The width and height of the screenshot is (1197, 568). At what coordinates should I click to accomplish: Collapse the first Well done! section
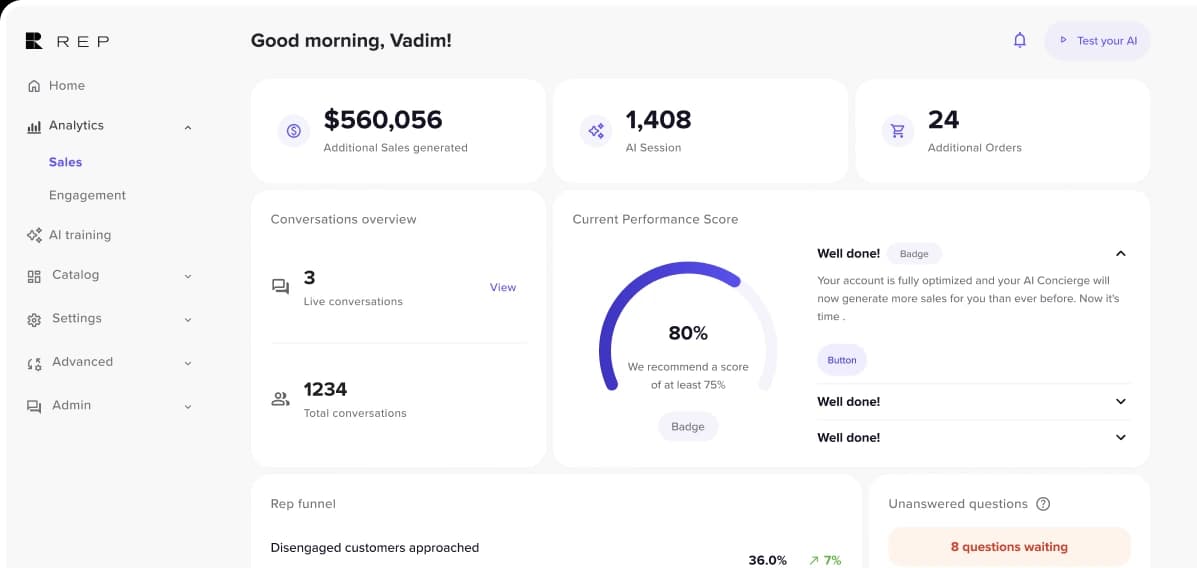[1121, 253]
